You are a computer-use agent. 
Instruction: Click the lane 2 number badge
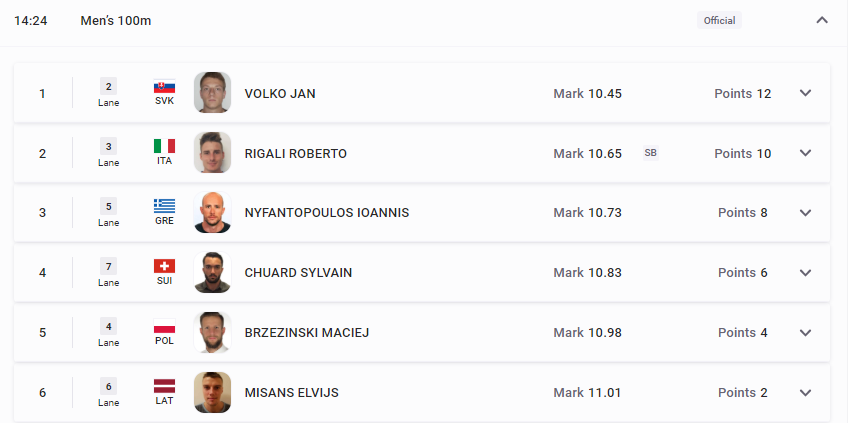pos(108,87)
